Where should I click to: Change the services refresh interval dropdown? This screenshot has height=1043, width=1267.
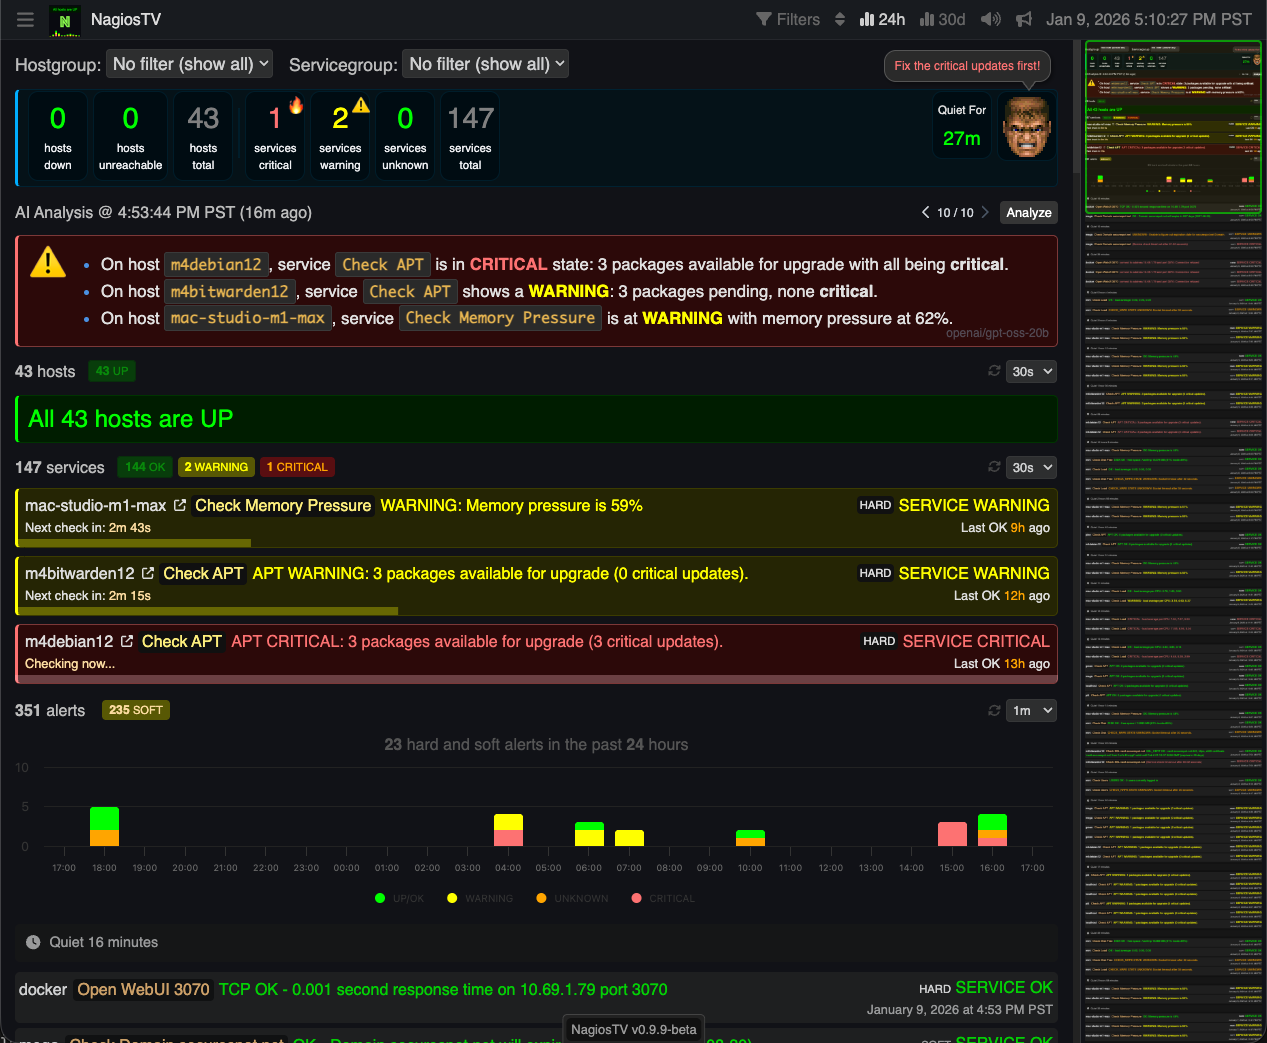[x=1032, y=467]
